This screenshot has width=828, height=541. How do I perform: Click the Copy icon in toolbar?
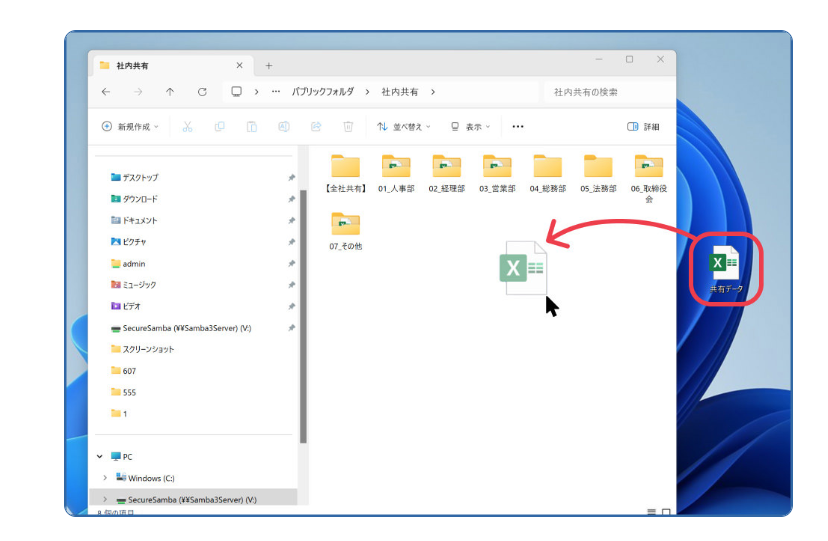click(220, 127)
